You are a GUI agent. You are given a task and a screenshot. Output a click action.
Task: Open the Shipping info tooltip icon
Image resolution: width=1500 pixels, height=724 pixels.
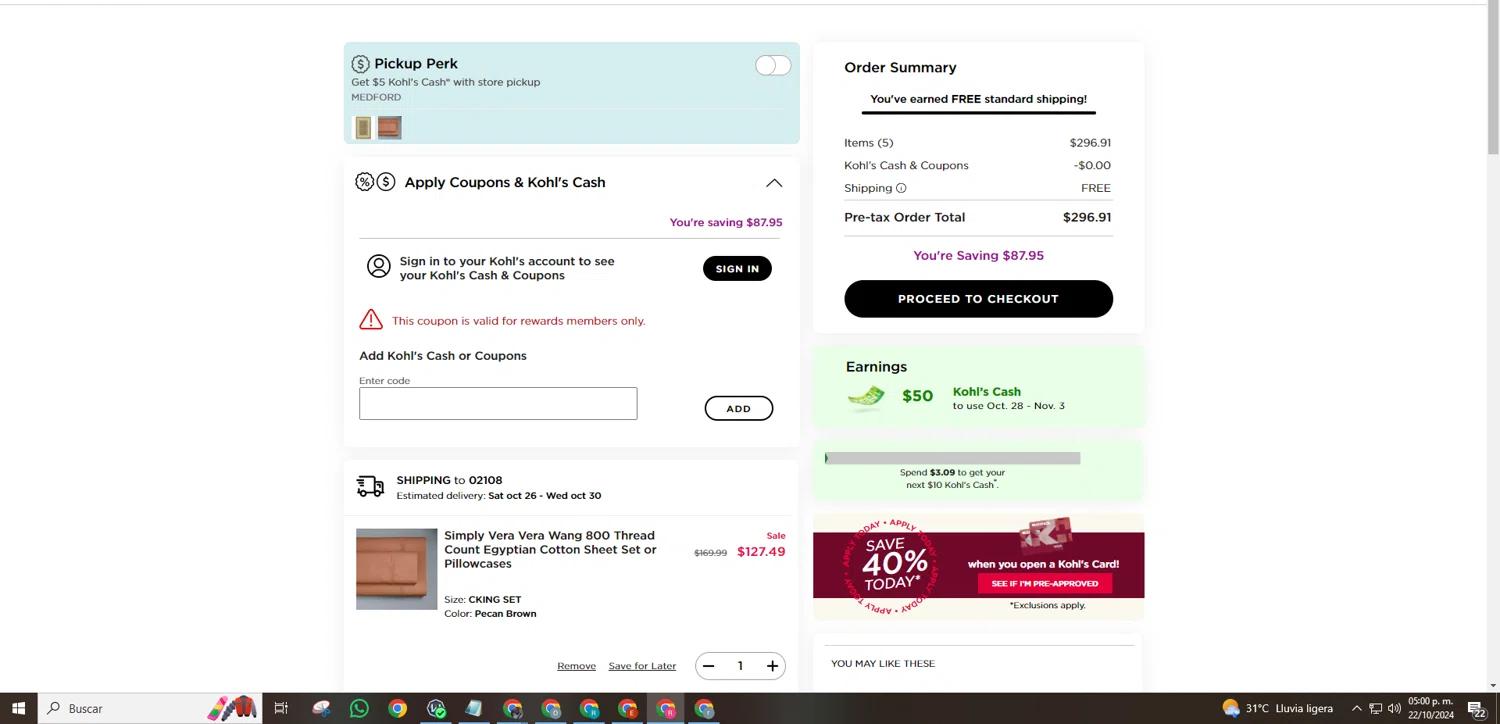point(901,188)
